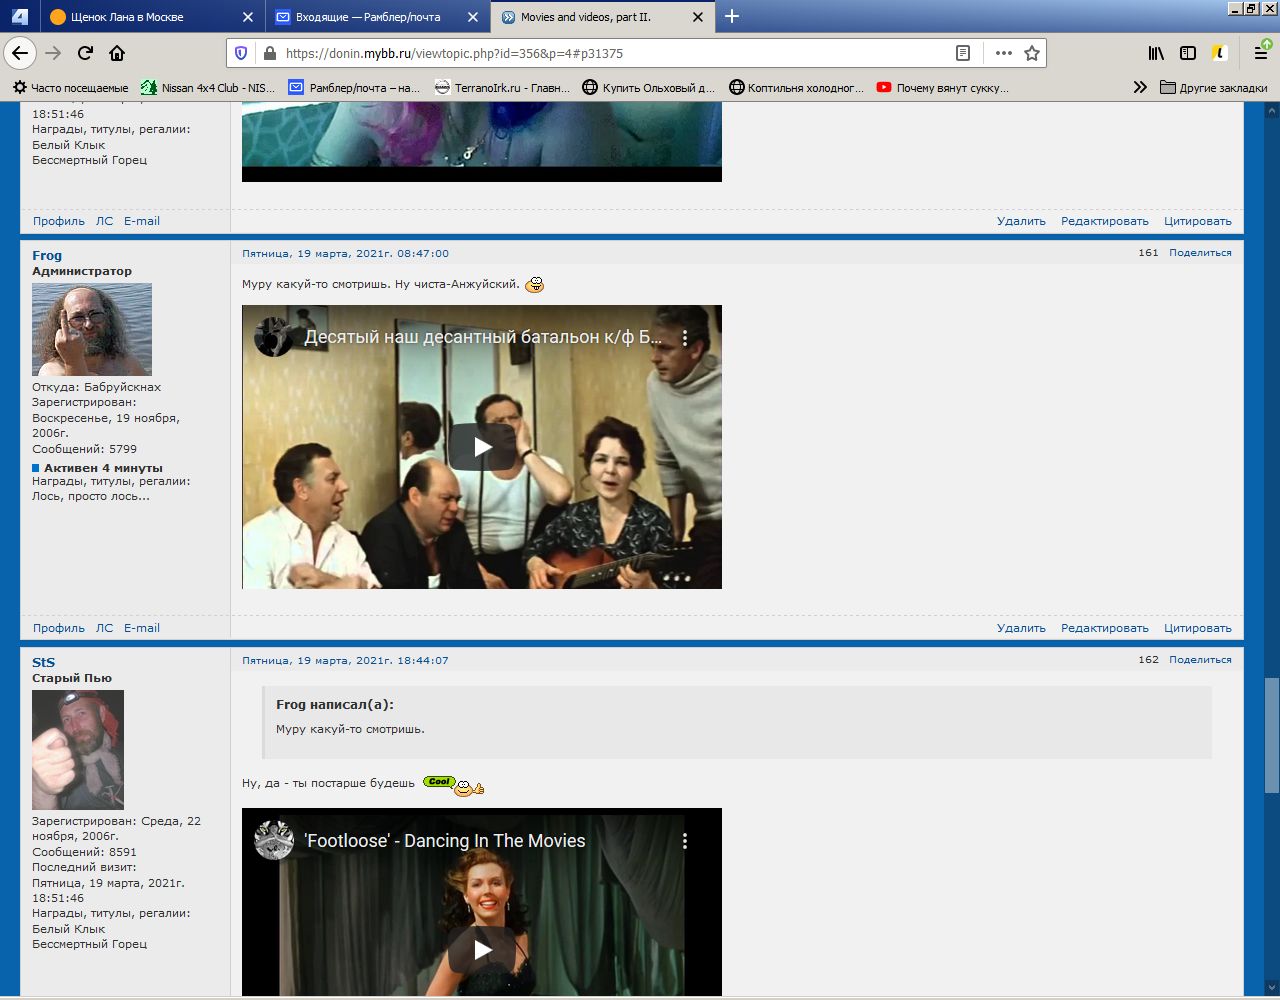Image resolution: width=1280 pixels, height=1000 pixels.
Task: Click the forward navigation arrow
Action: pyautogui.click(x=53, y=53)
